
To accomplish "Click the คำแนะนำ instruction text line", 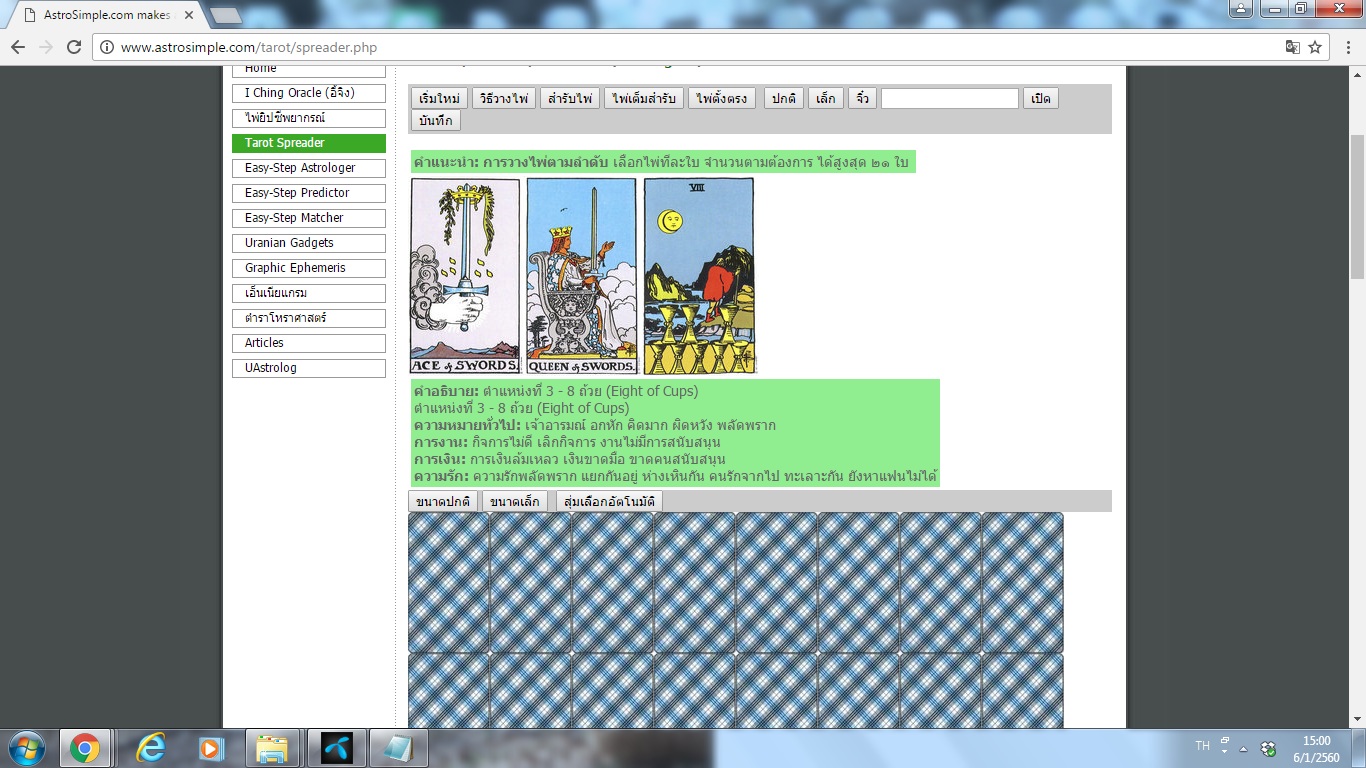I will pyautogui.click(x=661, y=162).
